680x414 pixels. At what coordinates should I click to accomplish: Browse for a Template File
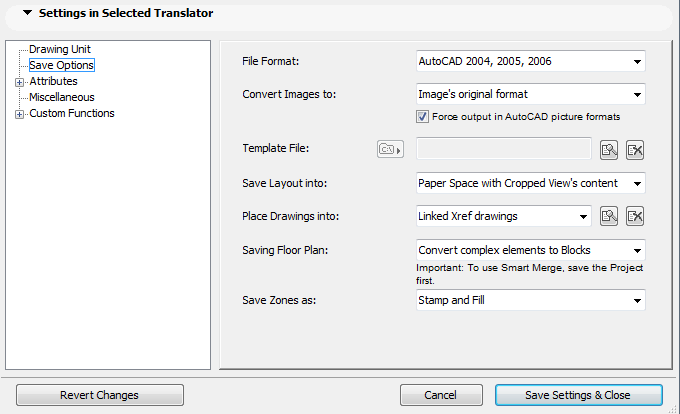(609, 150)
